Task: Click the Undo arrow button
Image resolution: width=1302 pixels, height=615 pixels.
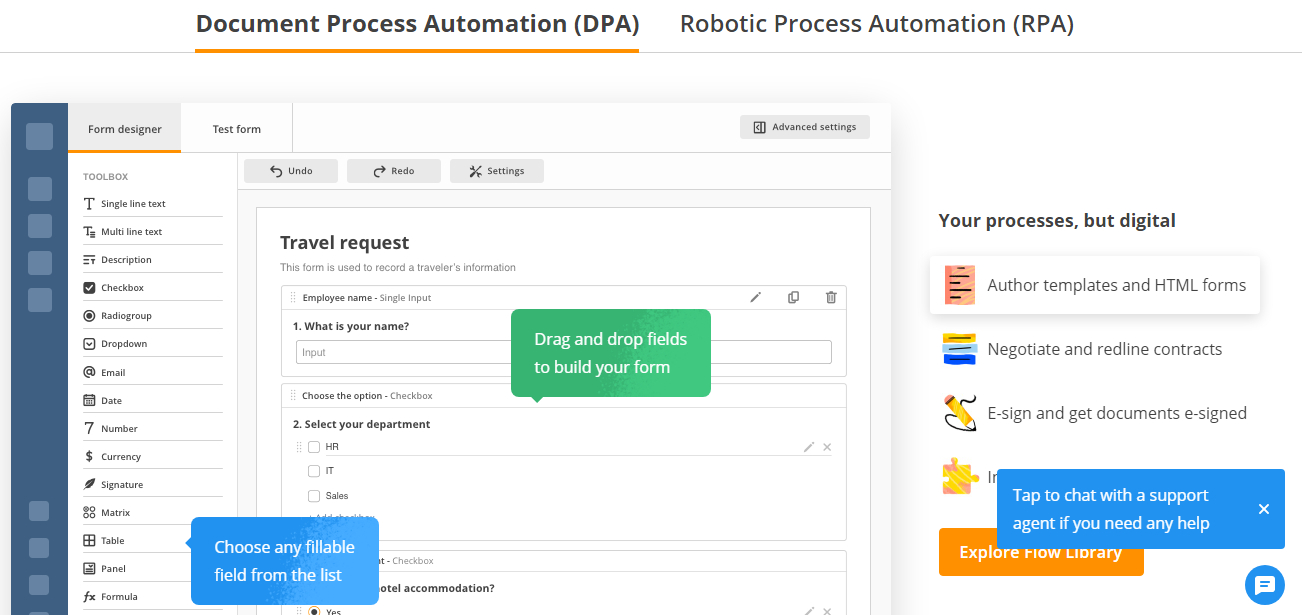Action: tap(291, 171)
